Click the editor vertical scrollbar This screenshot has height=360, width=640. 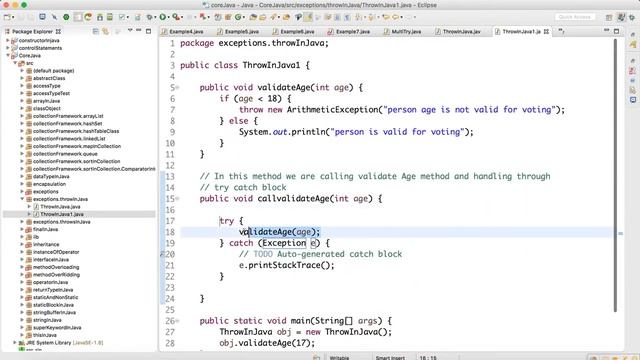click(x=615, y=176)
